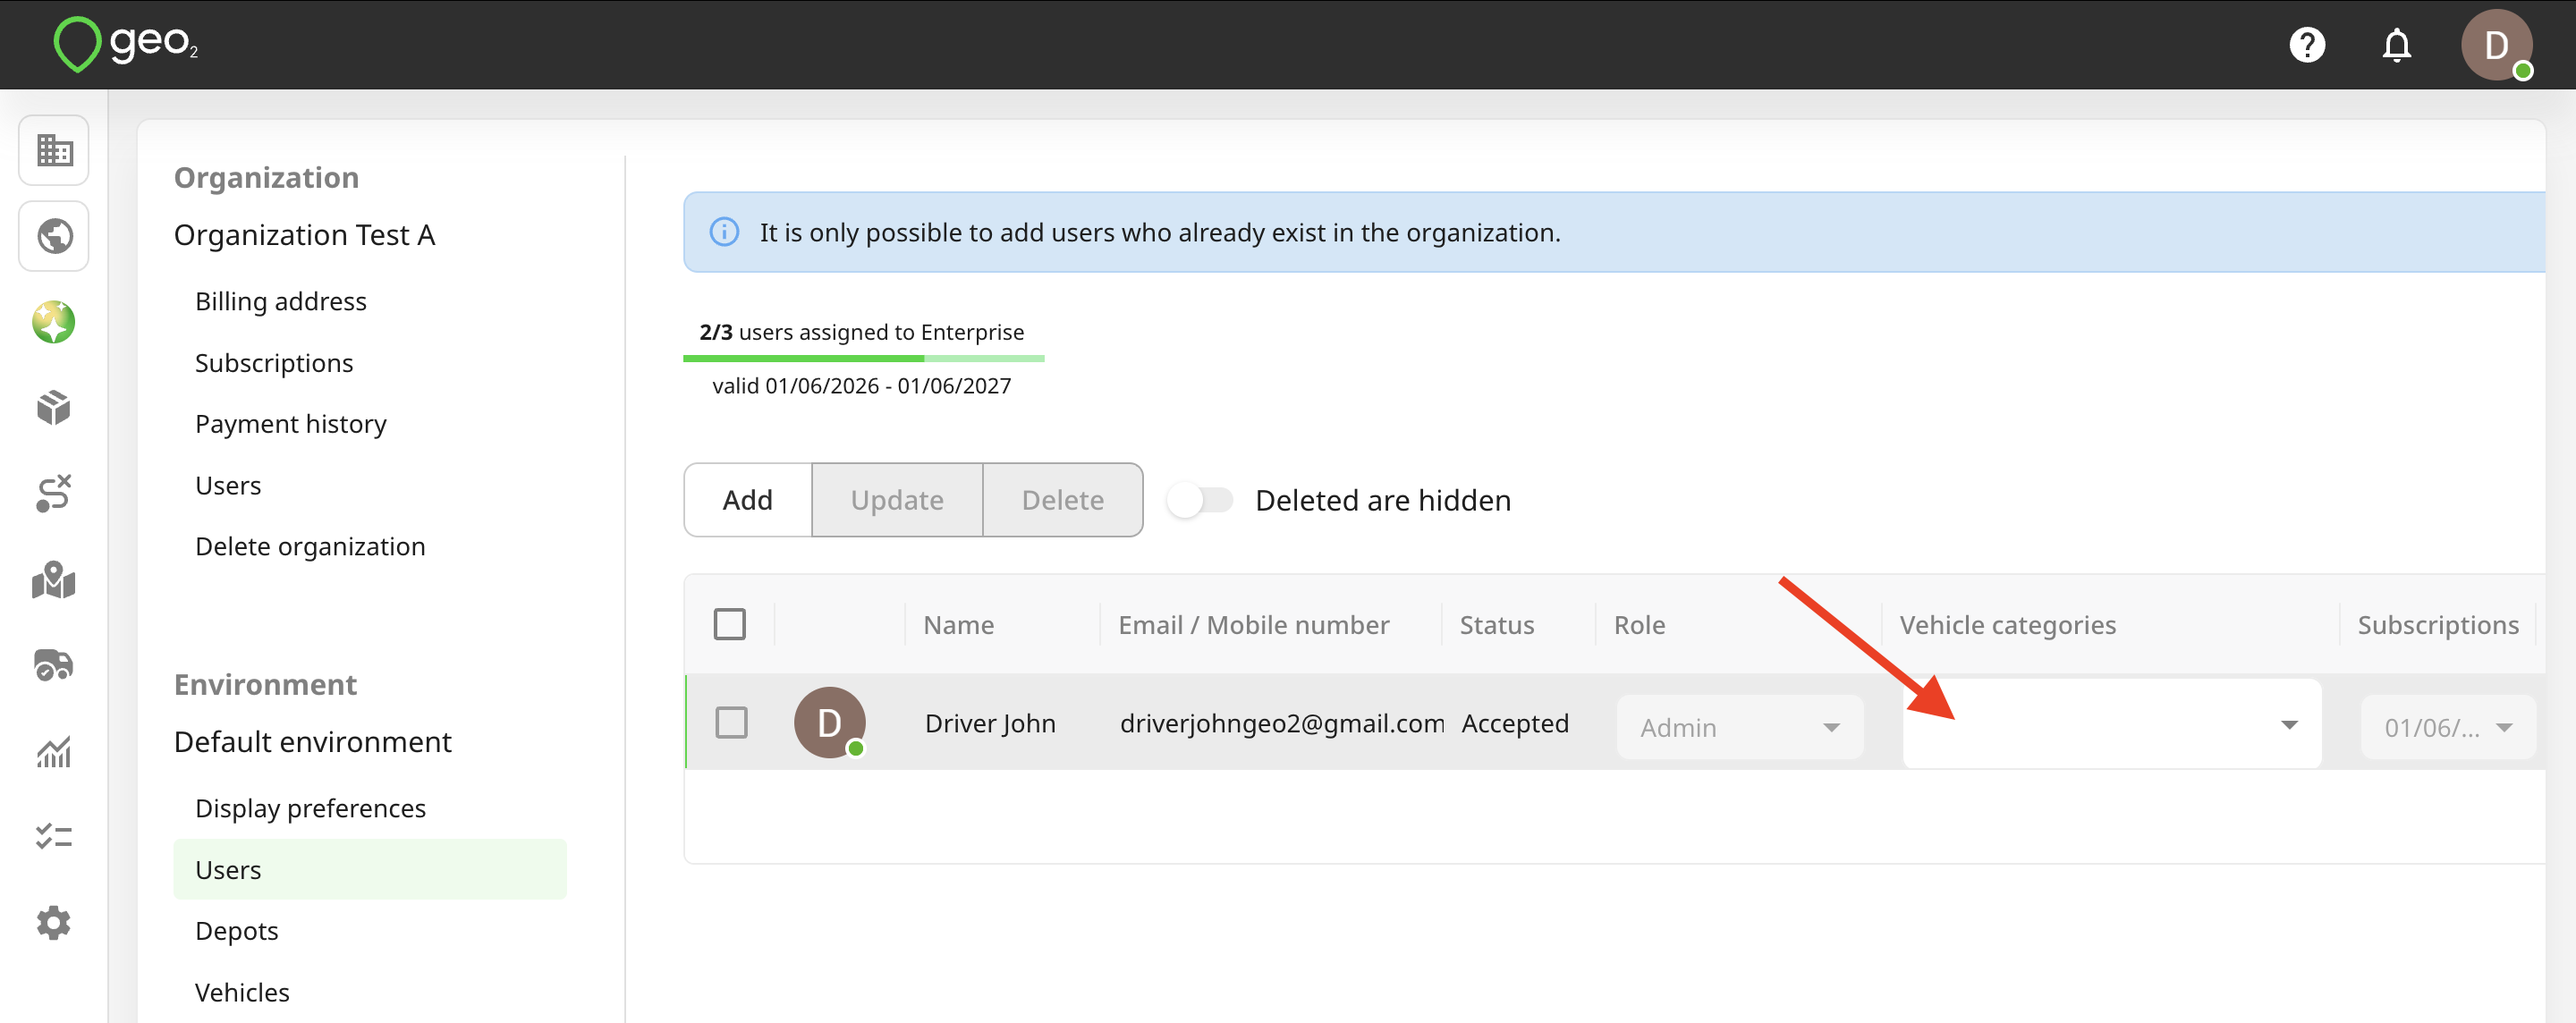The image size is (2576, 1023).
Task: Click the users assigned to Enterprise progress bar
Action: (864, 358)
